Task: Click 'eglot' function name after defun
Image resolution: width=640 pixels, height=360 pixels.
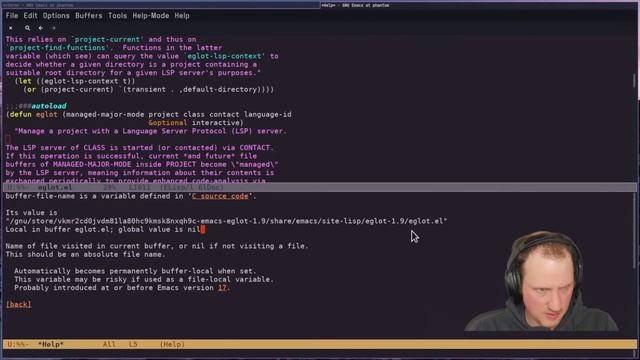Action: click(x=47, y=115)
